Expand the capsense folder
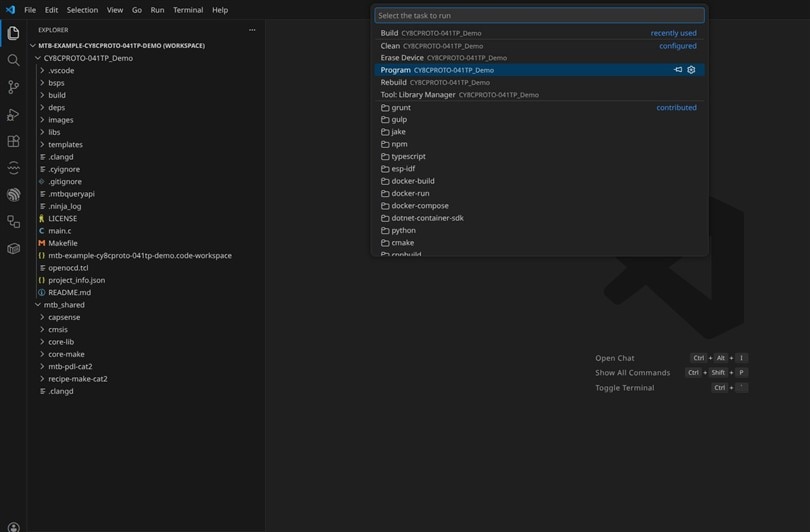810x532 pixels. (x=42, y=317)
